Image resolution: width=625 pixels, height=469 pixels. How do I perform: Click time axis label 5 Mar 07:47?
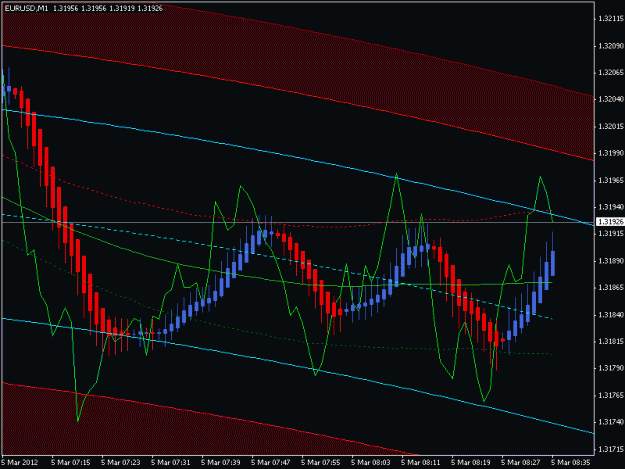pyautogui.click(x=271, y=462)
